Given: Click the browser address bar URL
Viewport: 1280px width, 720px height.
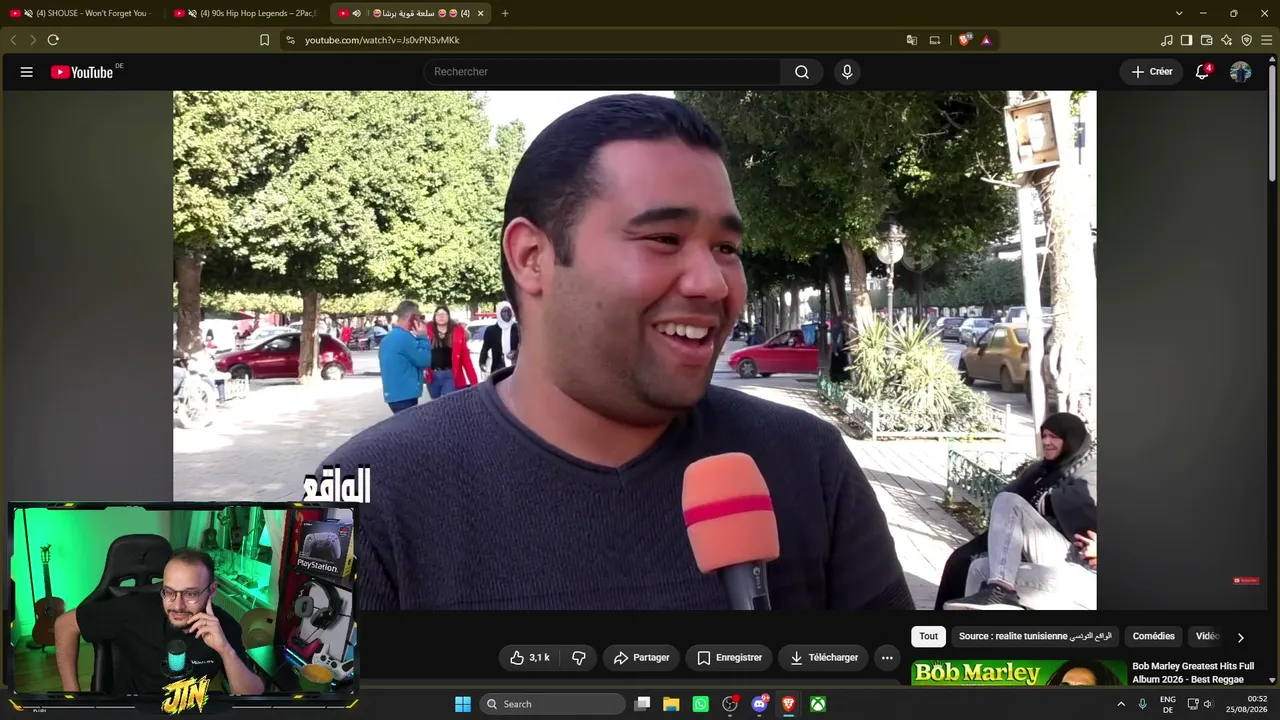Looking at the screenshot, I should [382, 40].
